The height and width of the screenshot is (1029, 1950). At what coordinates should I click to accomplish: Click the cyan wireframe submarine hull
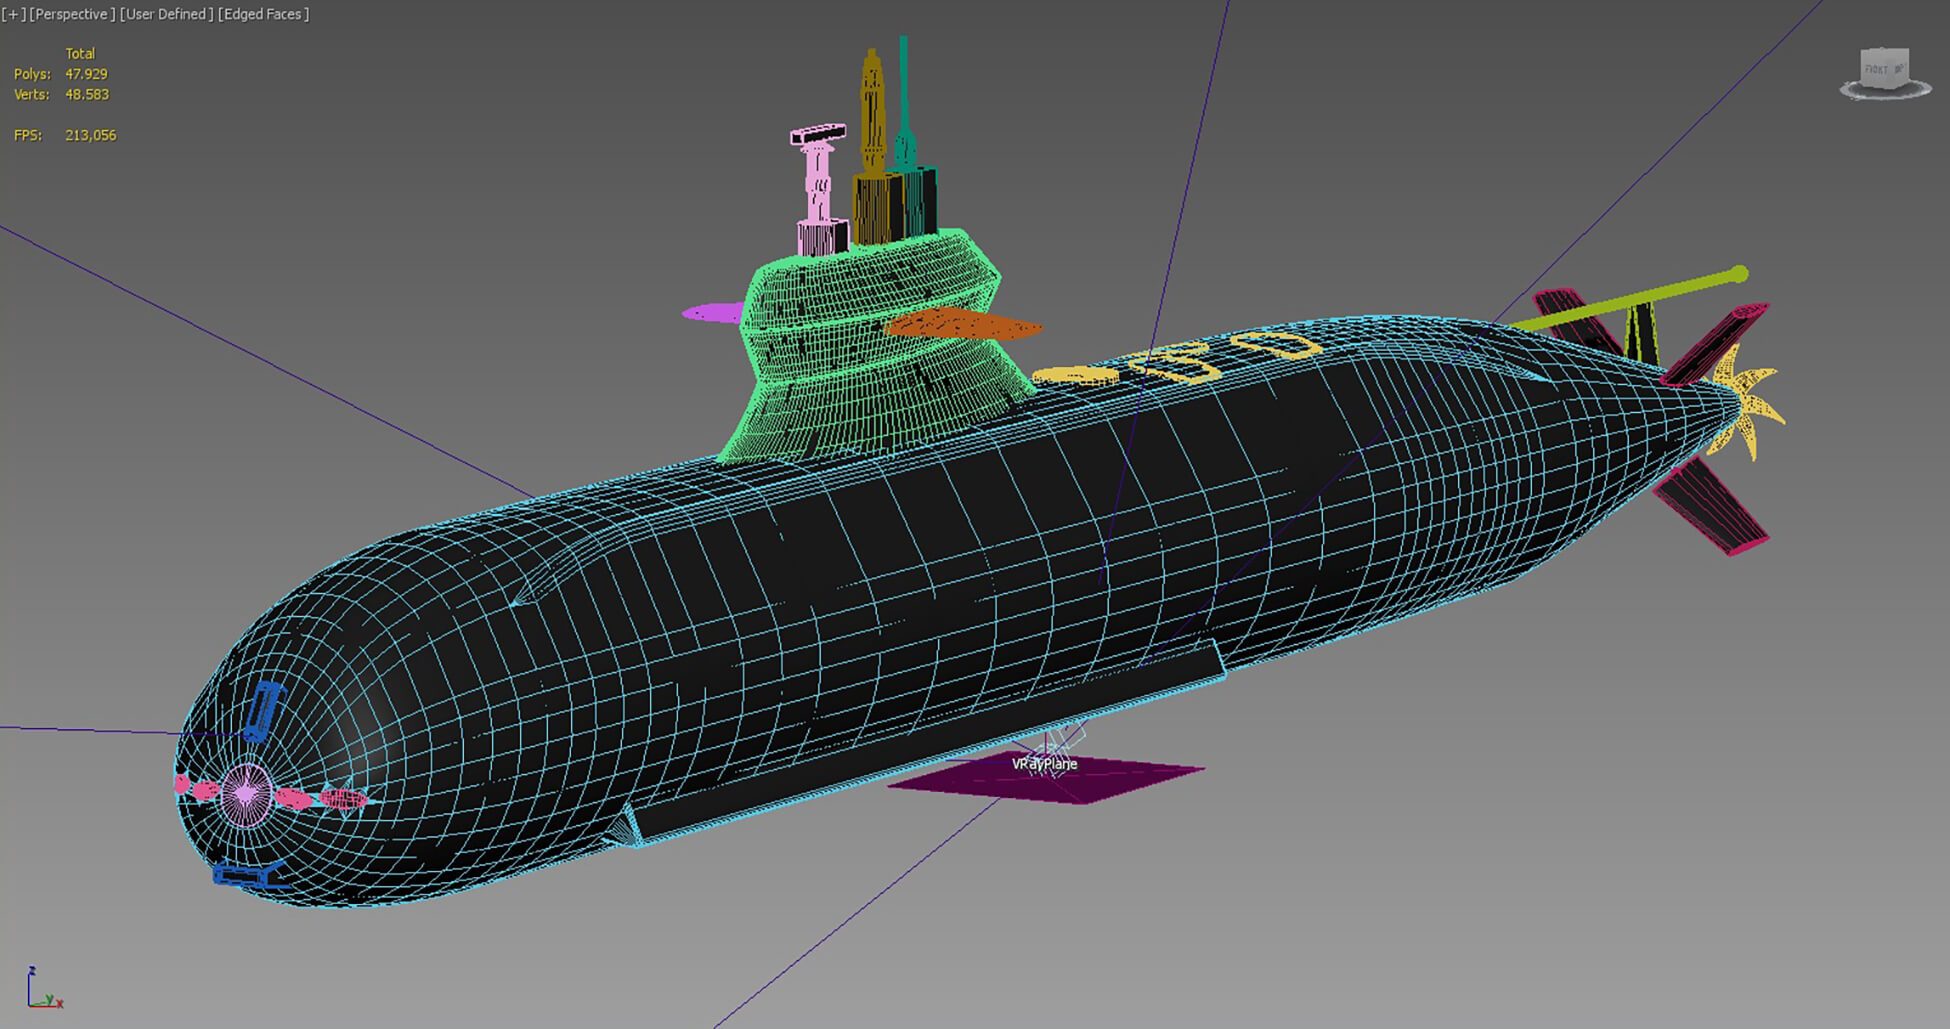click(900, 600)
